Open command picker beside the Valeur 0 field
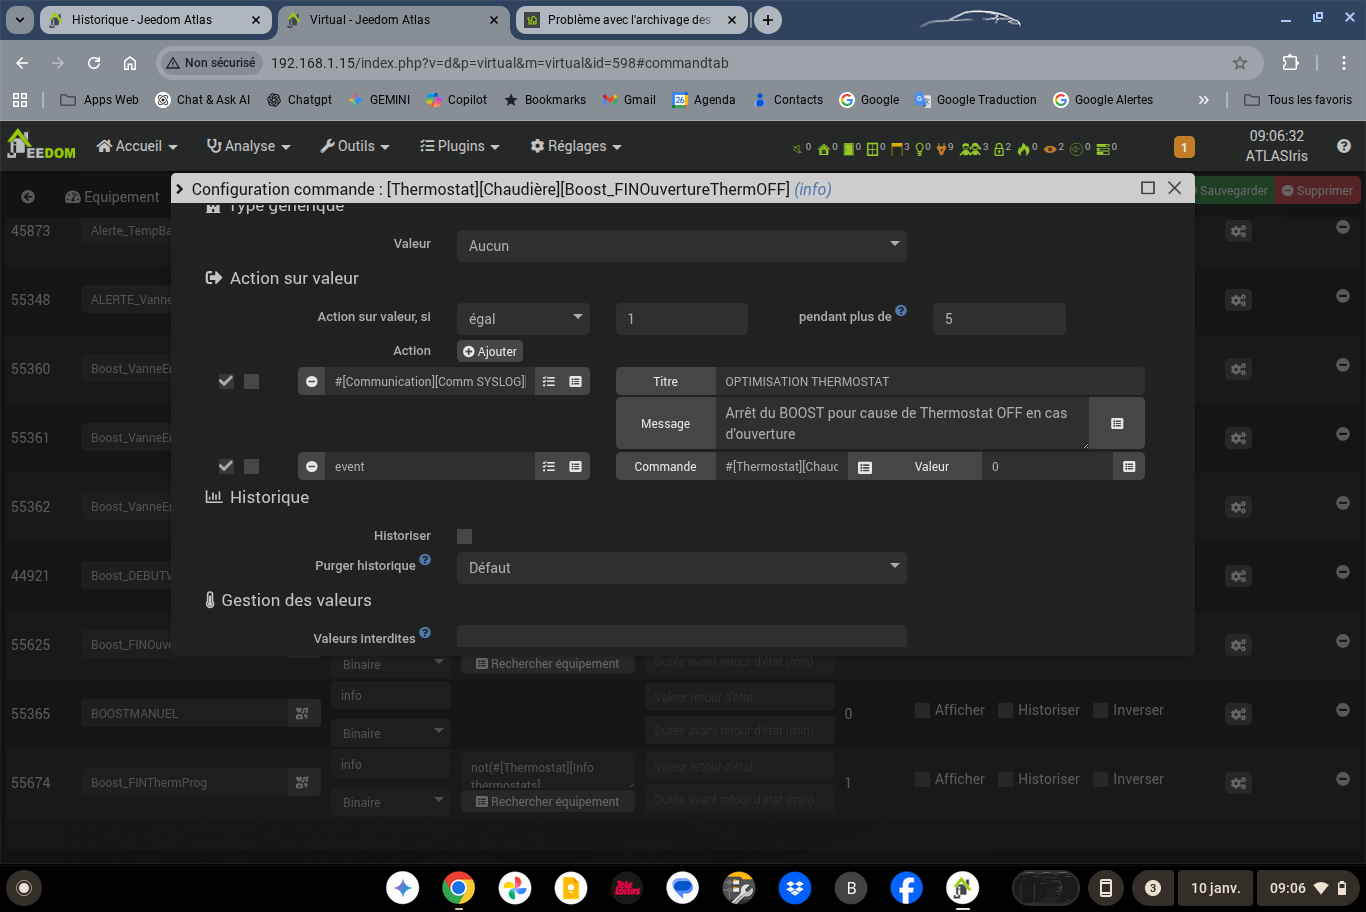 pos(1128,467)
